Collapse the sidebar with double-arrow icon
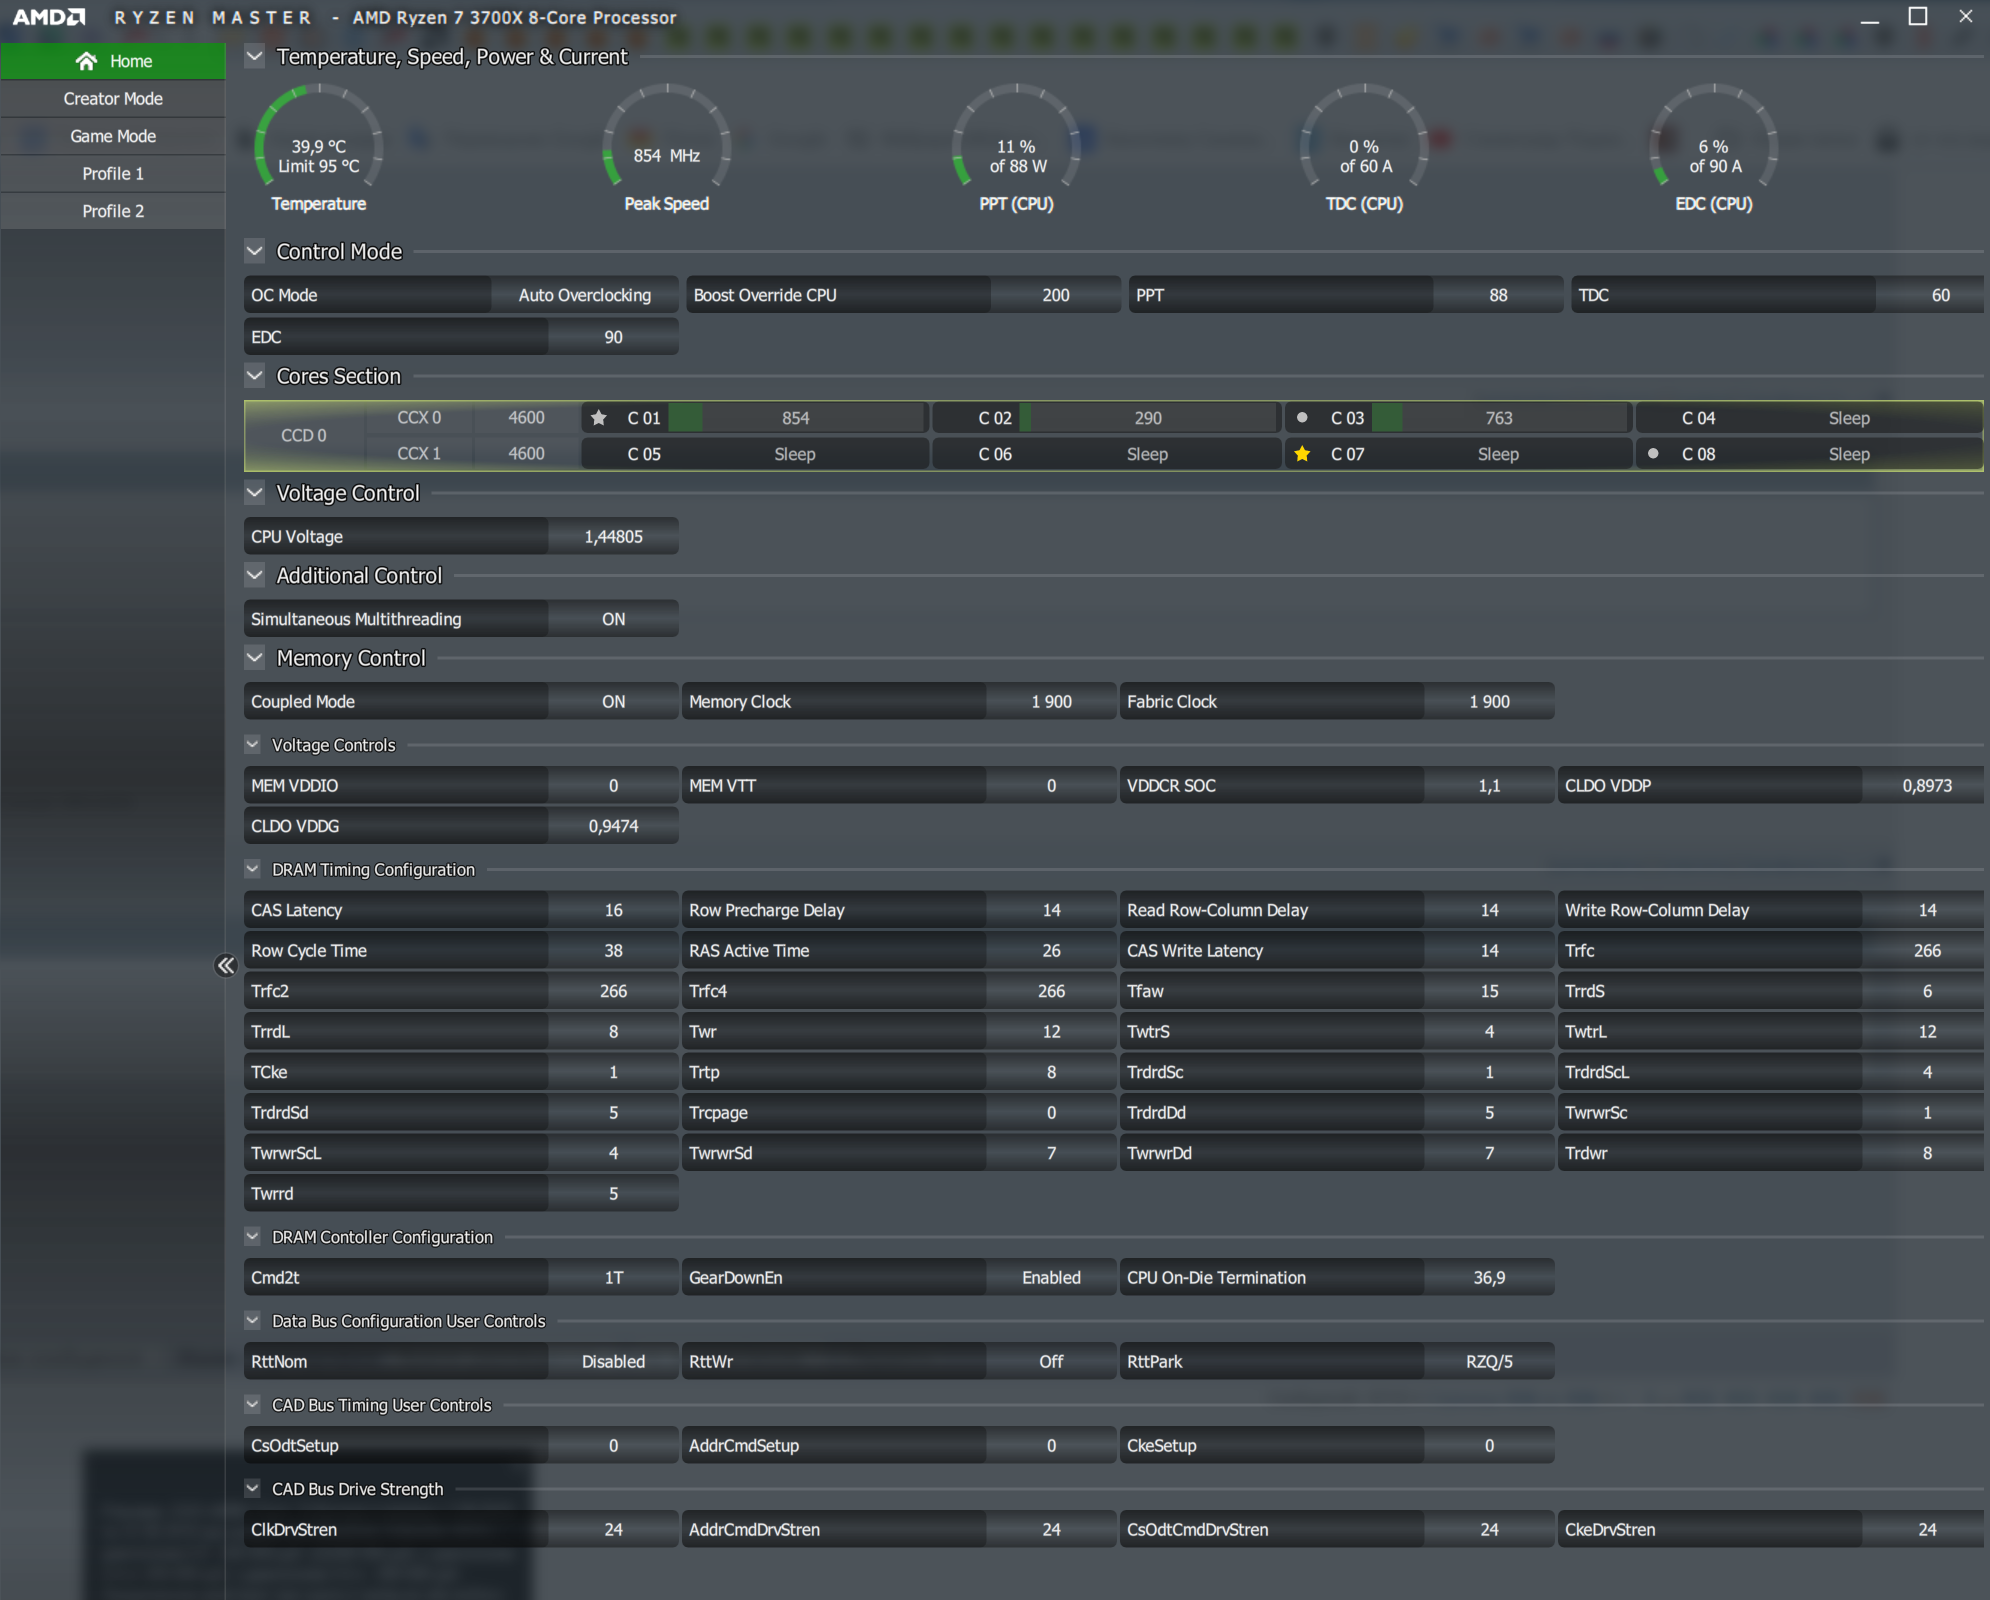This screenshot has height=1600, width=1990. tap(225, 965)
